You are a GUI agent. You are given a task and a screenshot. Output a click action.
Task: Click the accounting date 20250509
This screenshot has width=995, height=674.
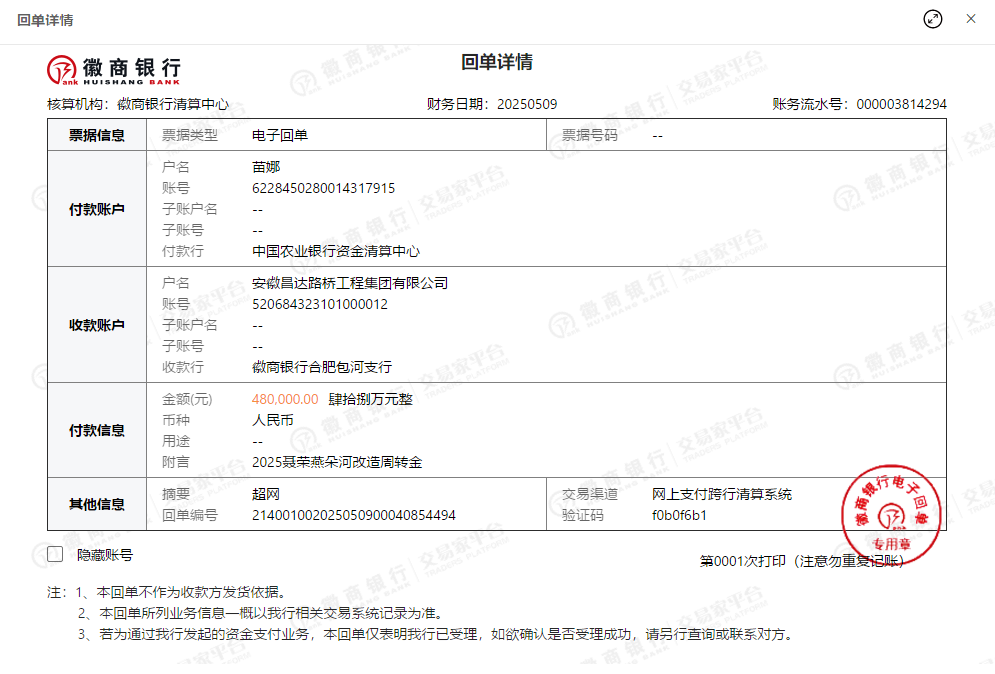coord(527,104)
